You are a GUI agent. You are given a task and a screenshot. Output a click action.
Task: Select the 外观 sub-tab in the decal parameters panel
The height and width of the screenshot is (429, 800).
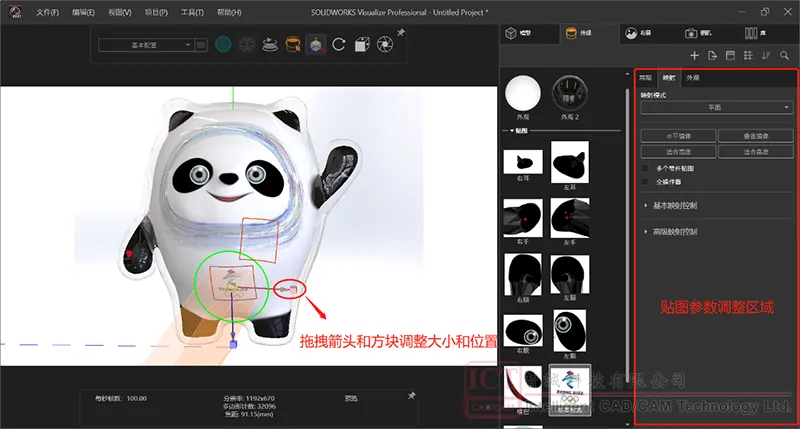pos(693,78)
